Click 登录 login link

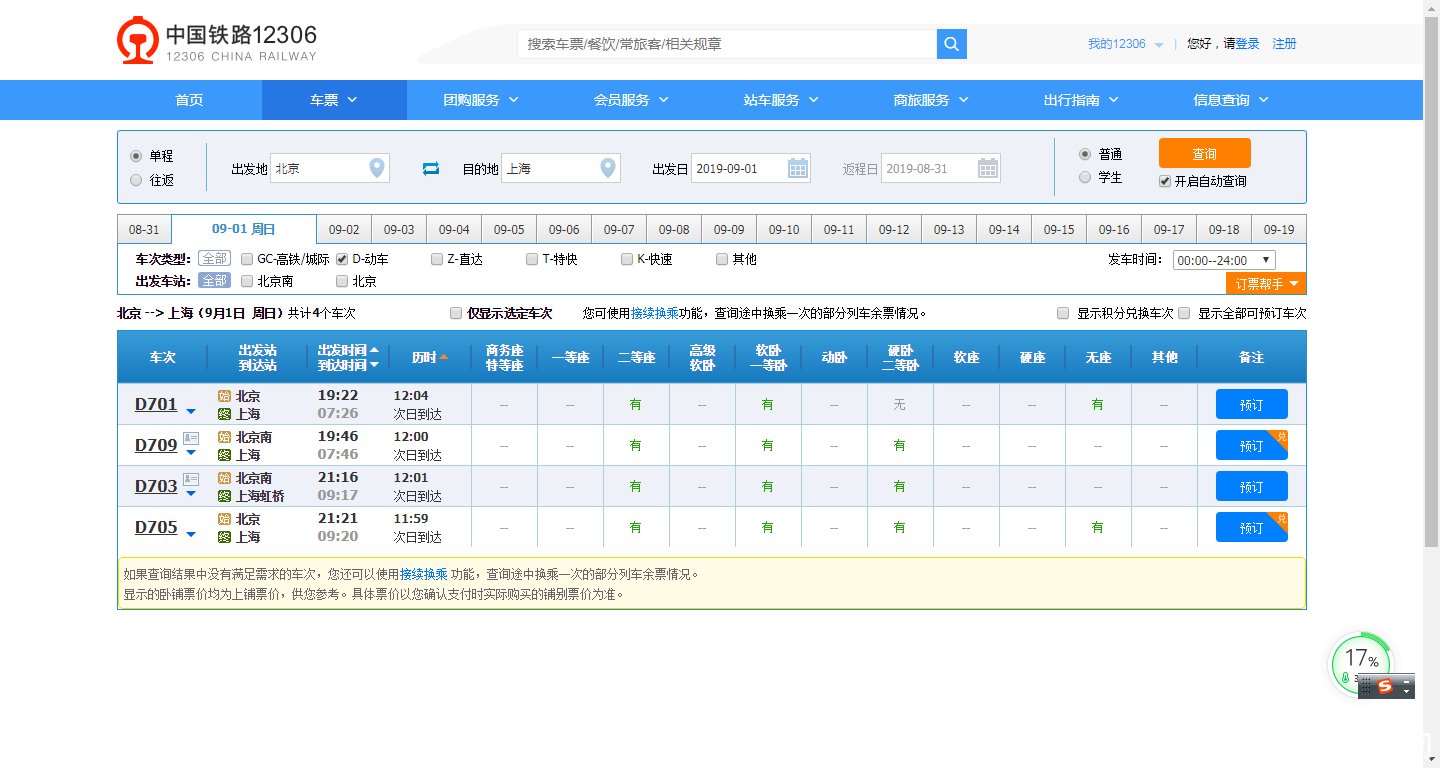1248,44
